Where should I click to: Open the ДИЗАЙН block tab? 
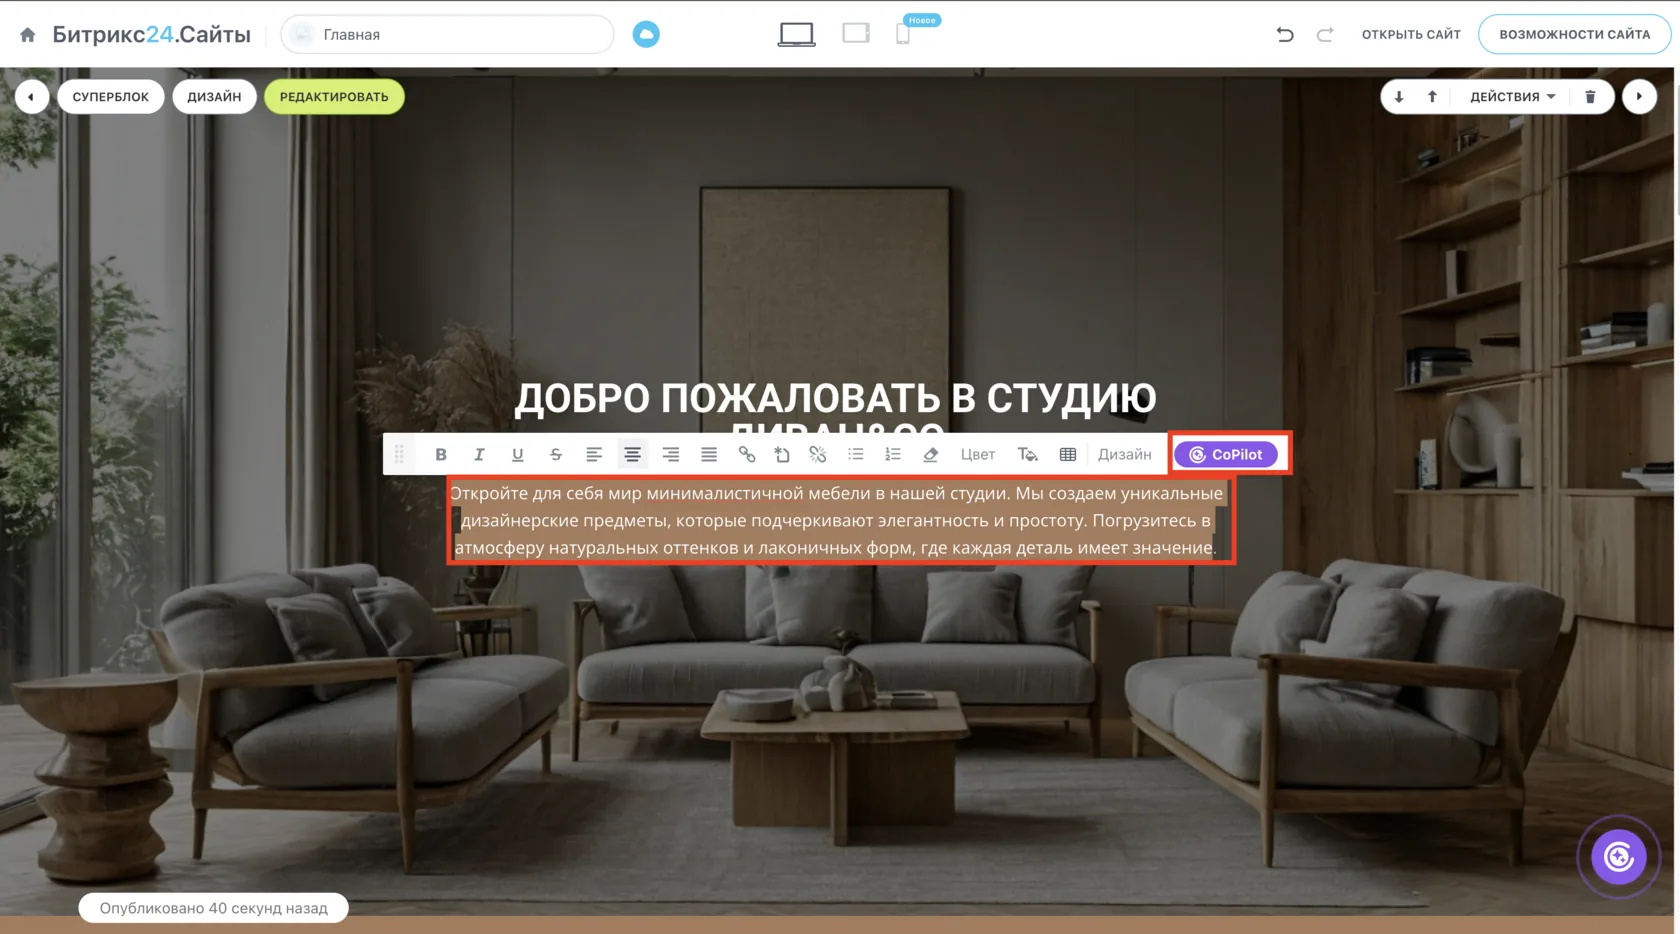point(214,97)
